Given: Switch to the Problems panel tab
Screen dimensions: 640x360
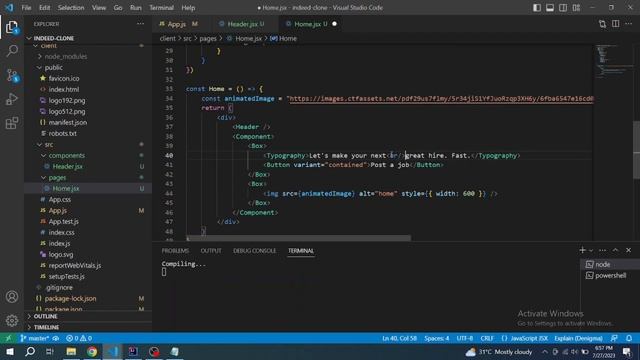Looking at the screenshot, I should [175, 251].
